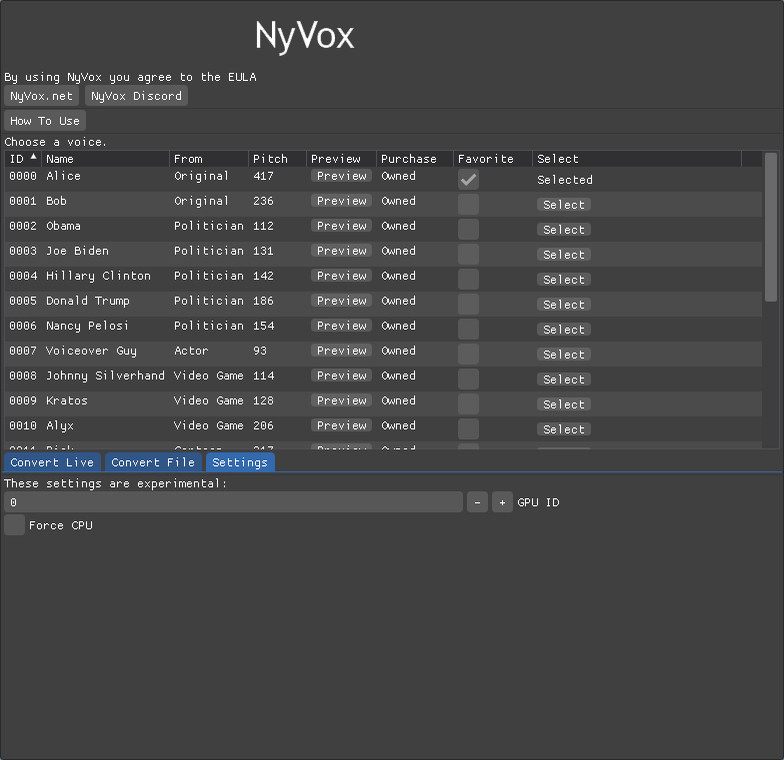Open the NyVox Discord button

(x=136, y=96)
